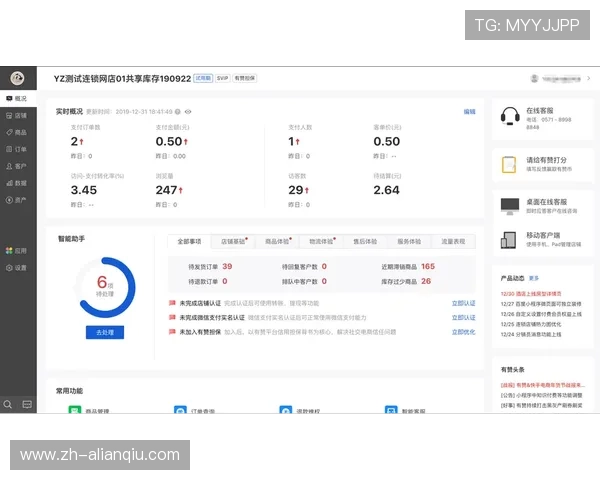Open 商品 products section in sidebar
The height and width of the screenshot is (480, 600).
pos(17,132)
